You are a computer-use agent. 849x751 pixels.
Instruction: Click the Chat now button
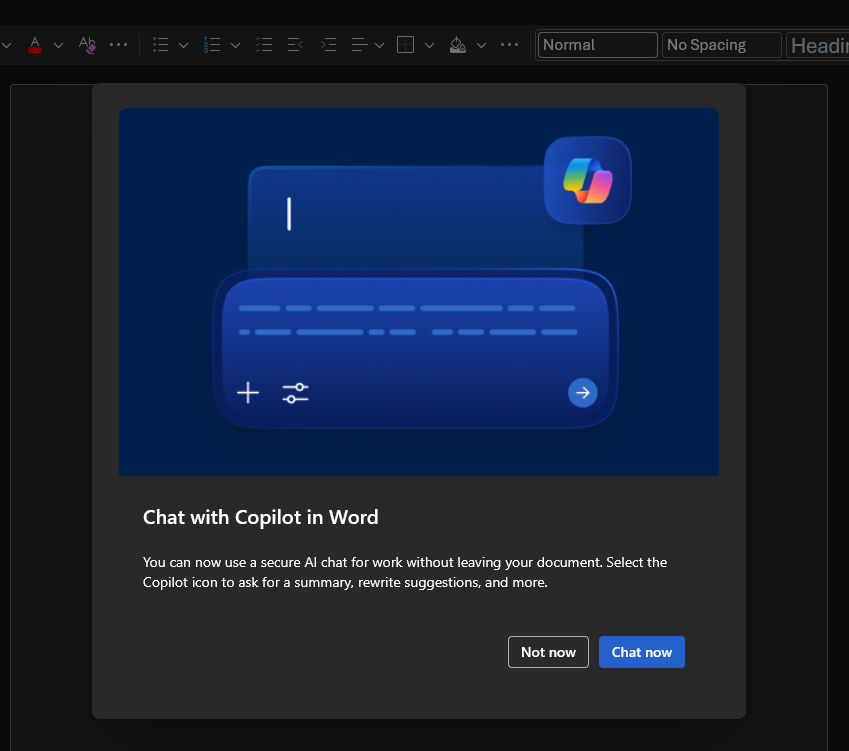coord(642,652)
